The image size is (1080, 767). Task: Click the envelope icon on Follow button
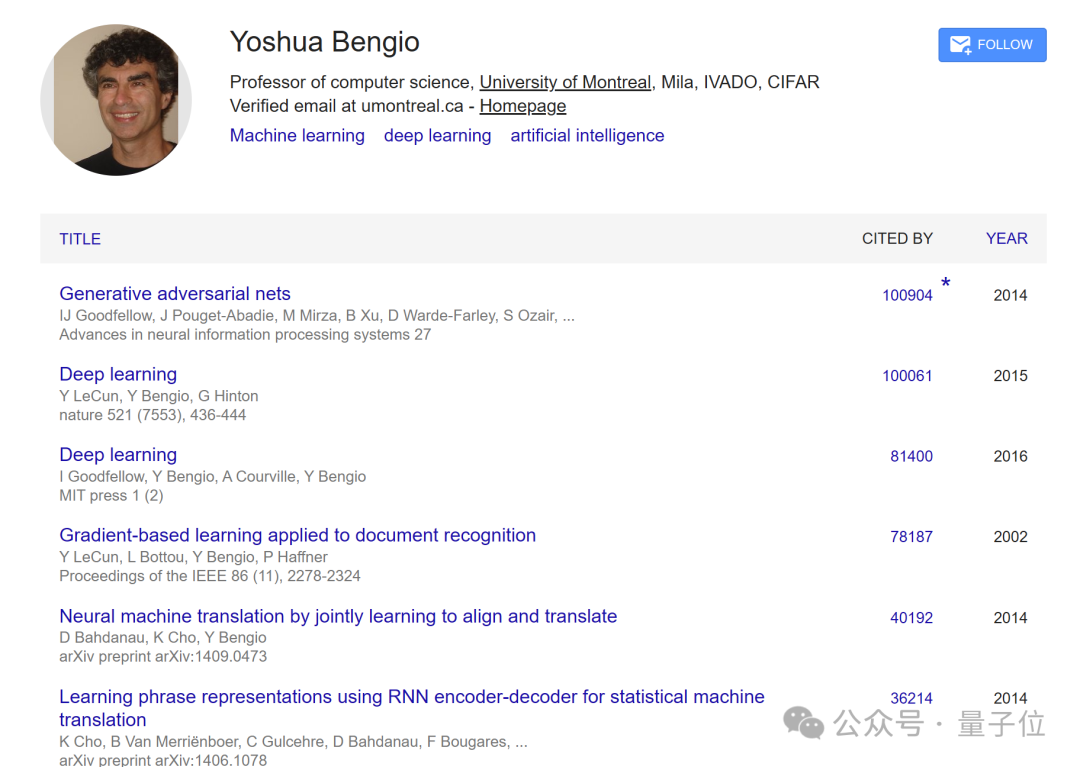[x=960, y=45]
